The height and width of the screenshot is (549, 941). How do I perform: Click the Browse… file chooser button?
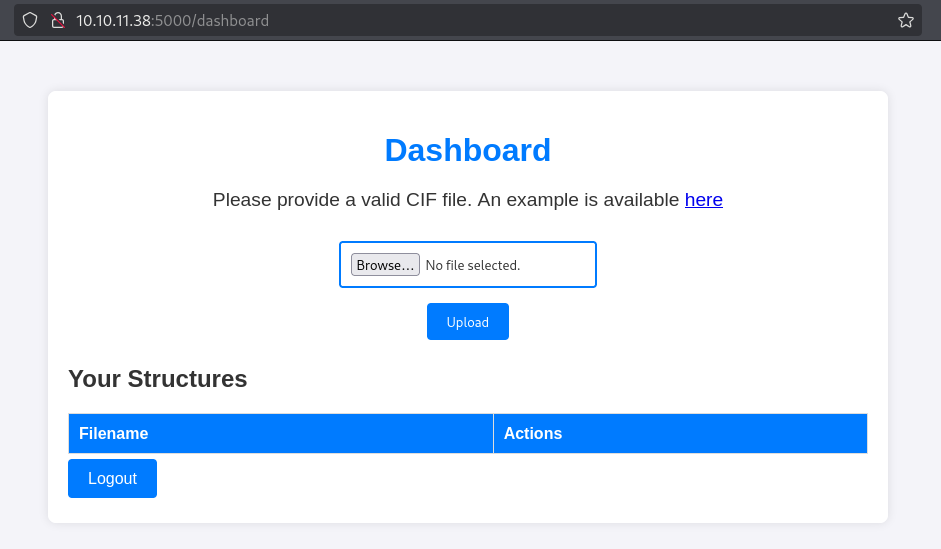[385, 265]
